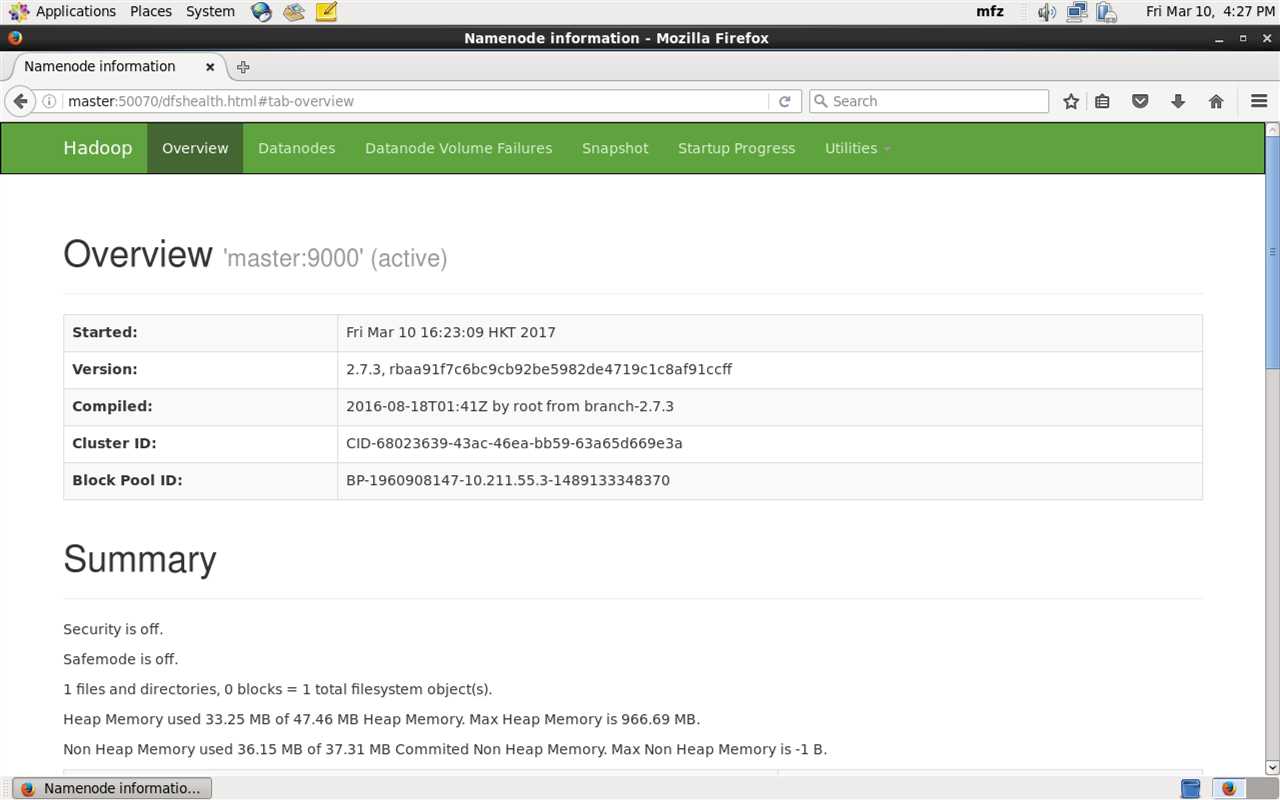Click the Block Pool ID value BP-1960908147
Image resolution: width=1280 pixels, height=800 pixels.
(x=508, y=480)
